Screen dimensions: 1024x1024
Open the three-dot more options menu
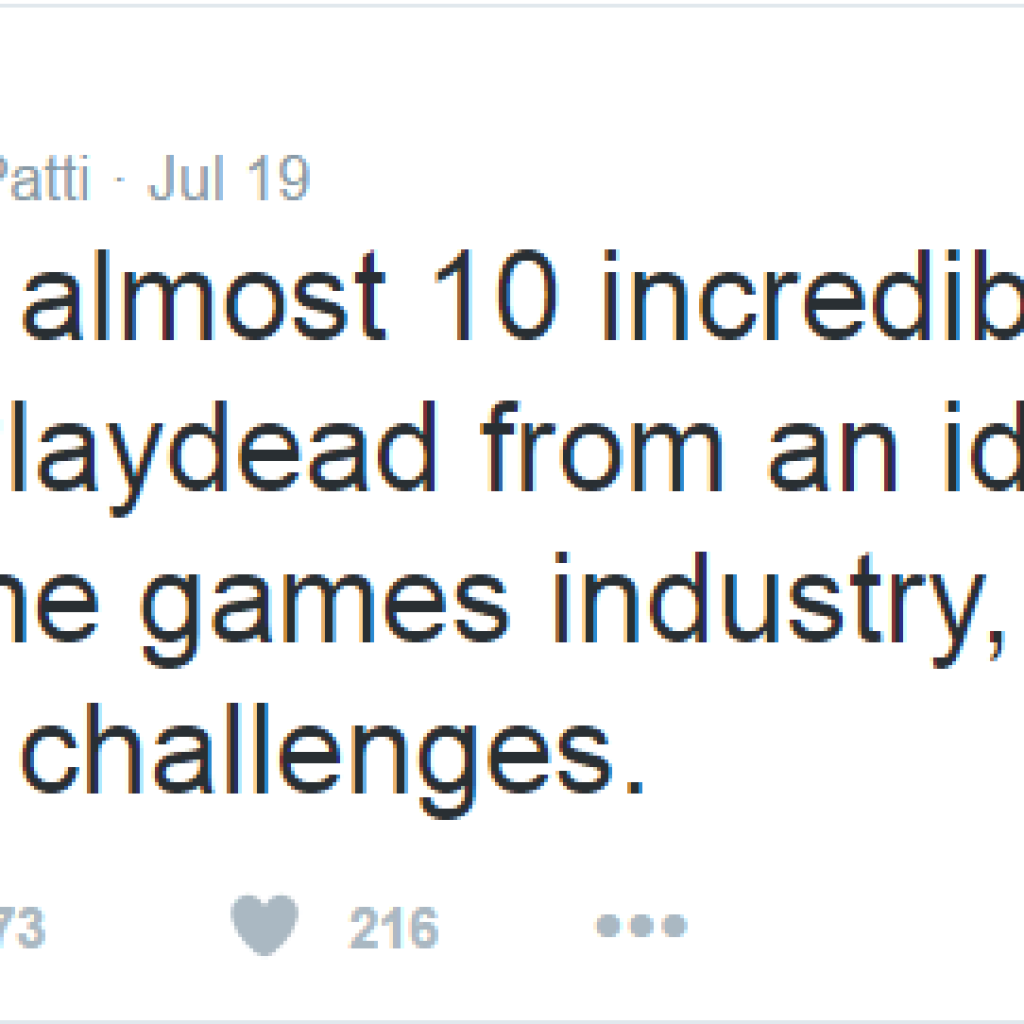(641, 926)
